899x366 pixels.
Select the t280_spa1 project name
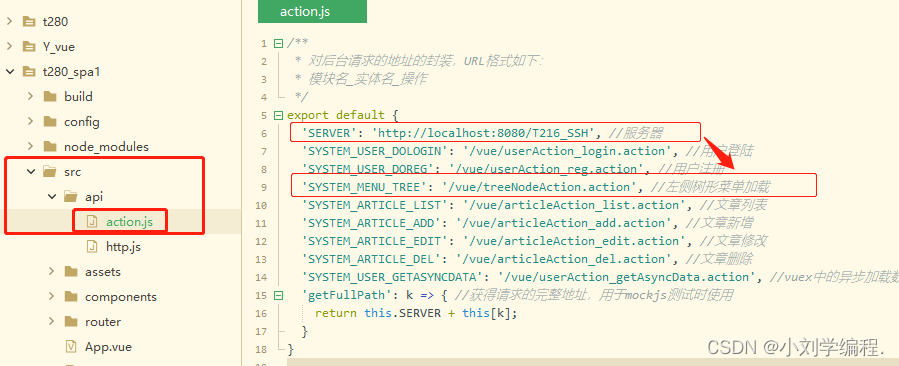[72, 72]
